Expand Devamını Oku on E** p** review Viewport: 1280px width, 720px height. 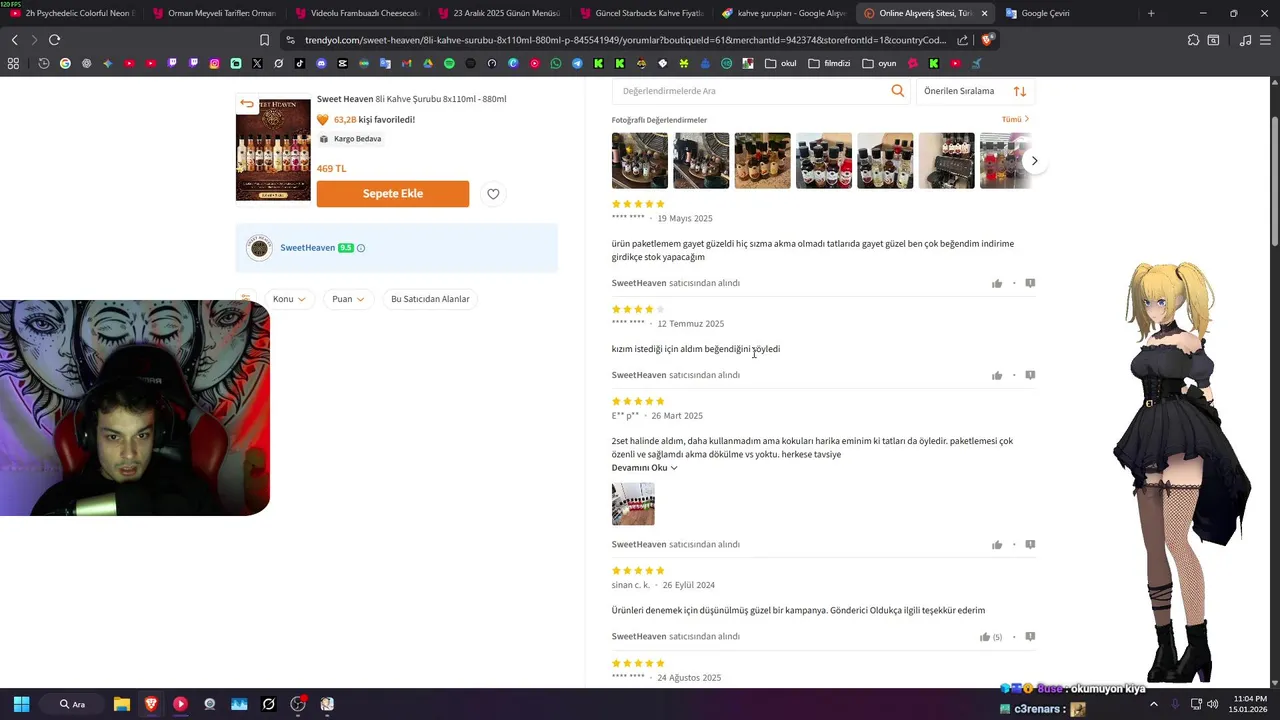pyautogui.click(x=645, y=468)
